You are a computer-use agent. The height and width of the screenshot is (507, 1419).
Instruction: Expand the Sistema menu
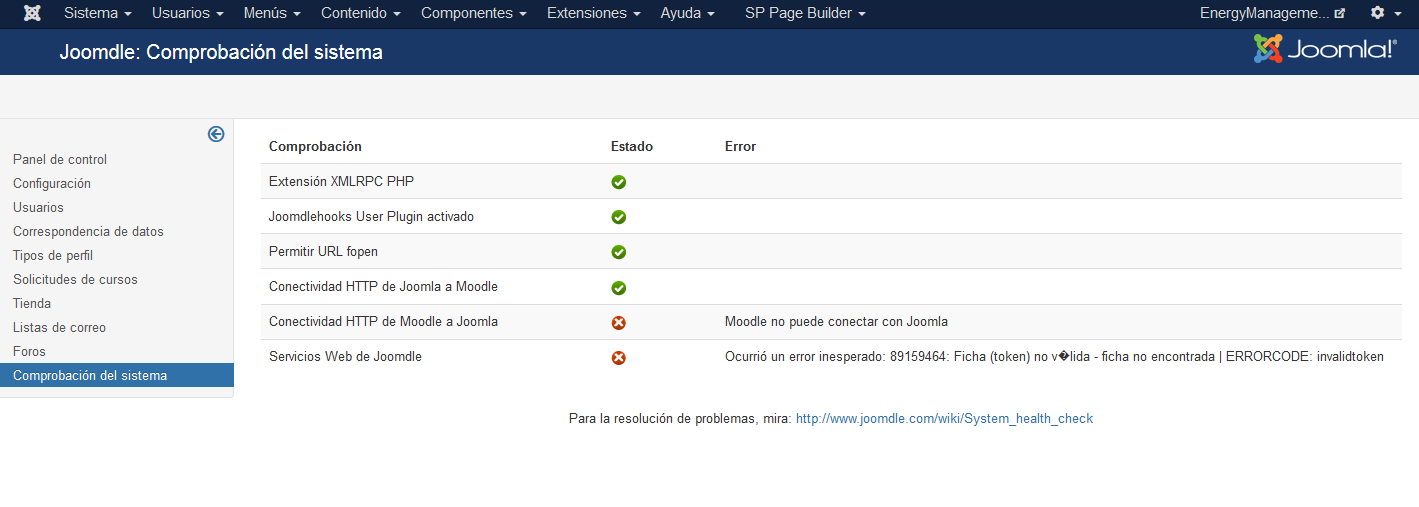coord(97,13)
